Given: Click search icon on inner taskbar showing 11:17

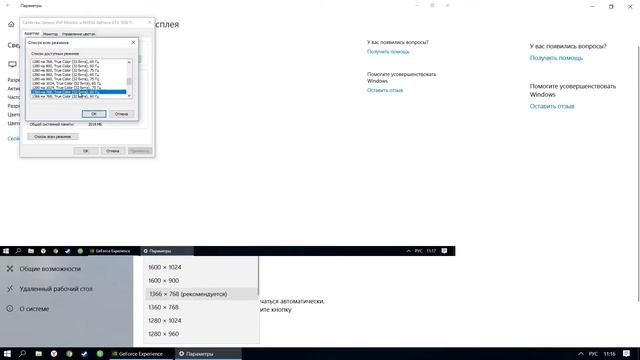Looking at the screenshot, I should pyautogui.click(x=18, y=251).
